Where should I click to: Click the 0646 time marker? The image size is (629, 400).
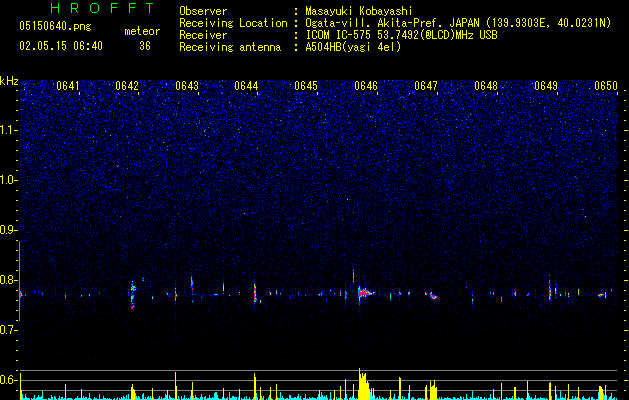(x=366, y=86)
